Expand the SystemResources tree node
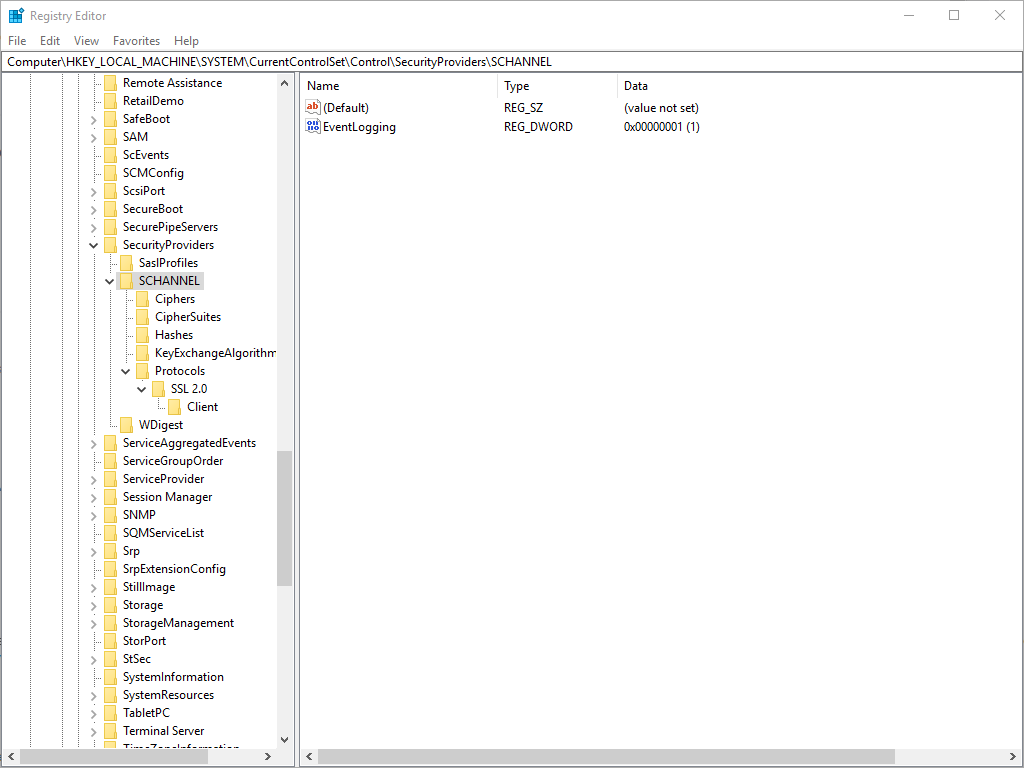The width and height of the screenshot is (1024, 768). pos(93,696)
